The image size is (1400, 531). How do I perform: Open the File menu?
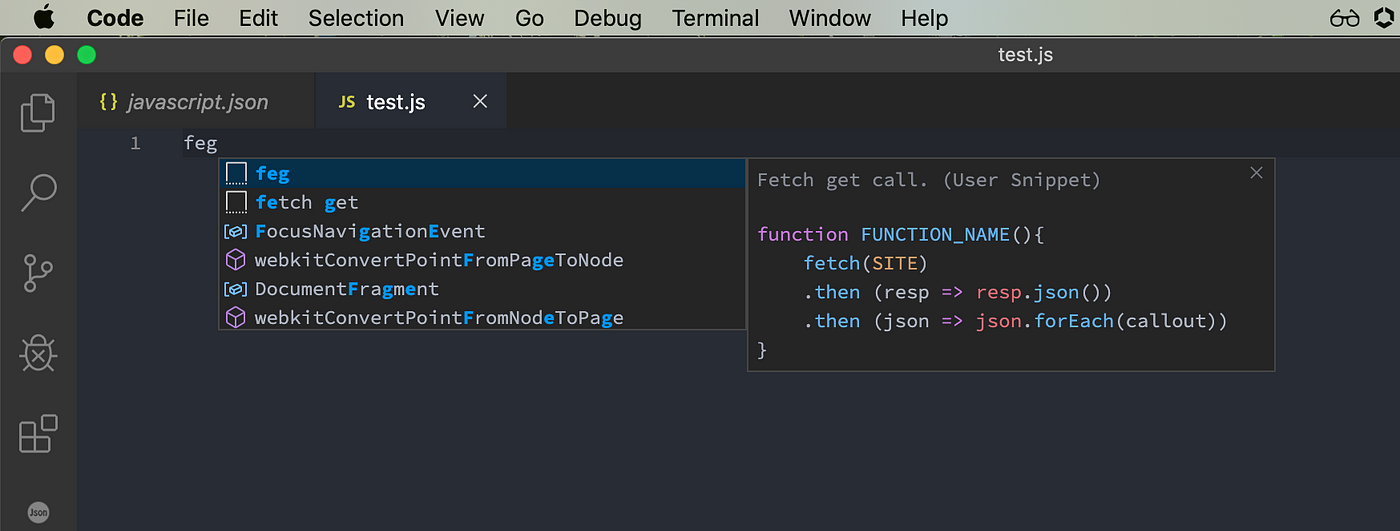[x=191, y=18]
